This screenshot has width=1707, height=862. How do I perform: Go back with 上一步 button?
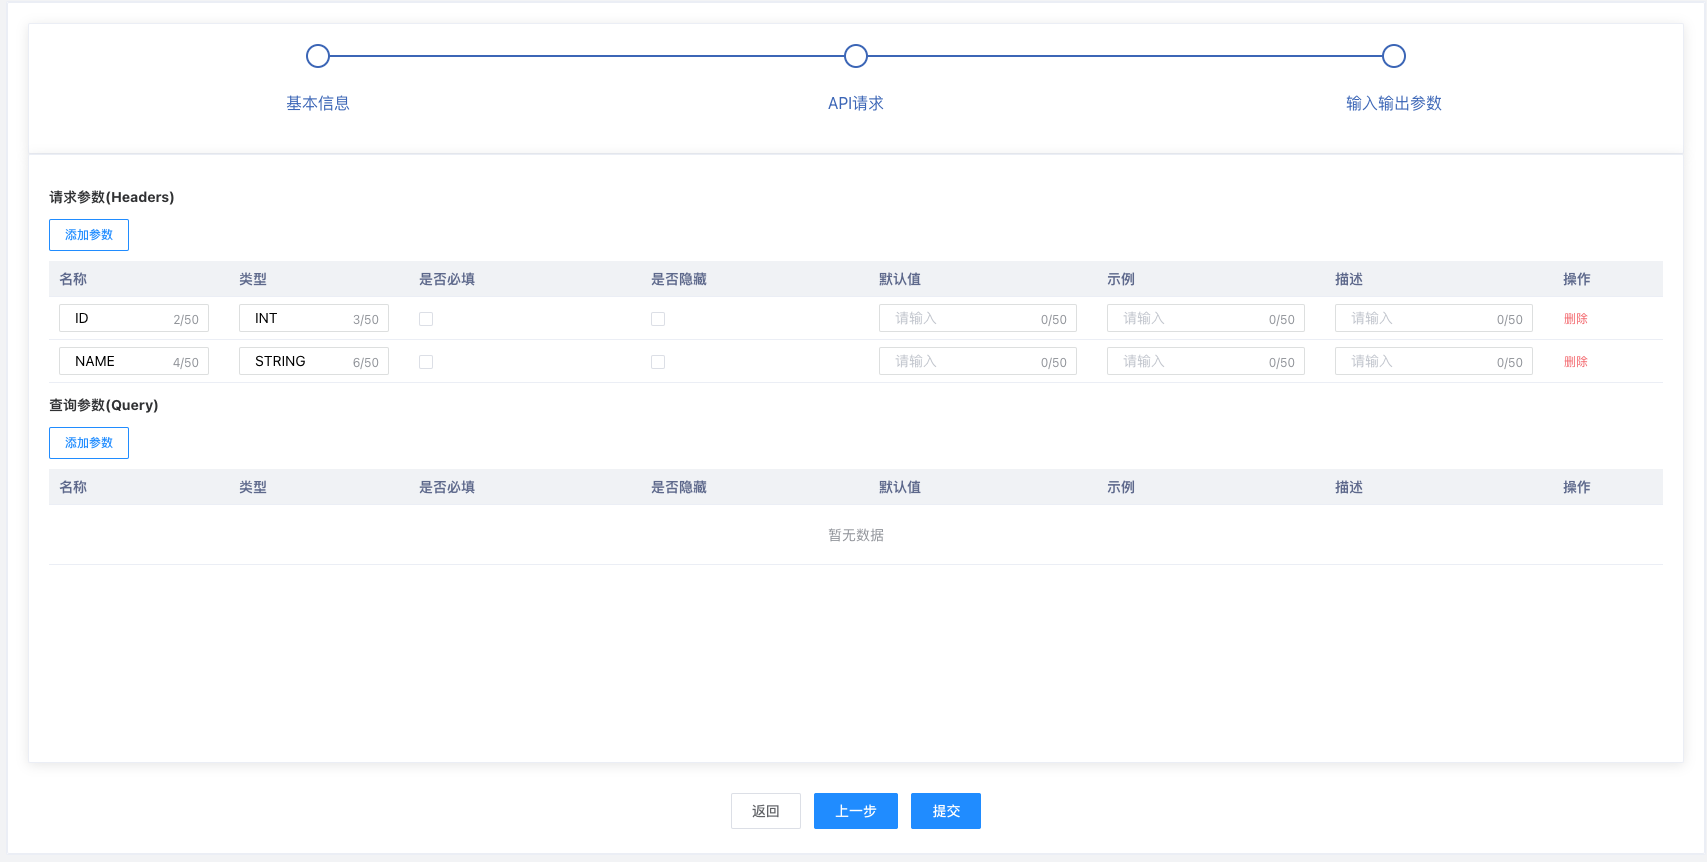point(856,811)
